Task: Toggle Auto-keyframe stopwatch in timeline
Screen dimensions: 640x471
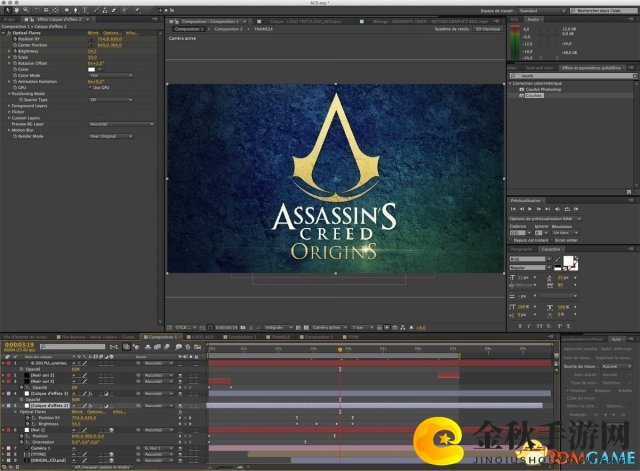Action: [x=187, y=347]
